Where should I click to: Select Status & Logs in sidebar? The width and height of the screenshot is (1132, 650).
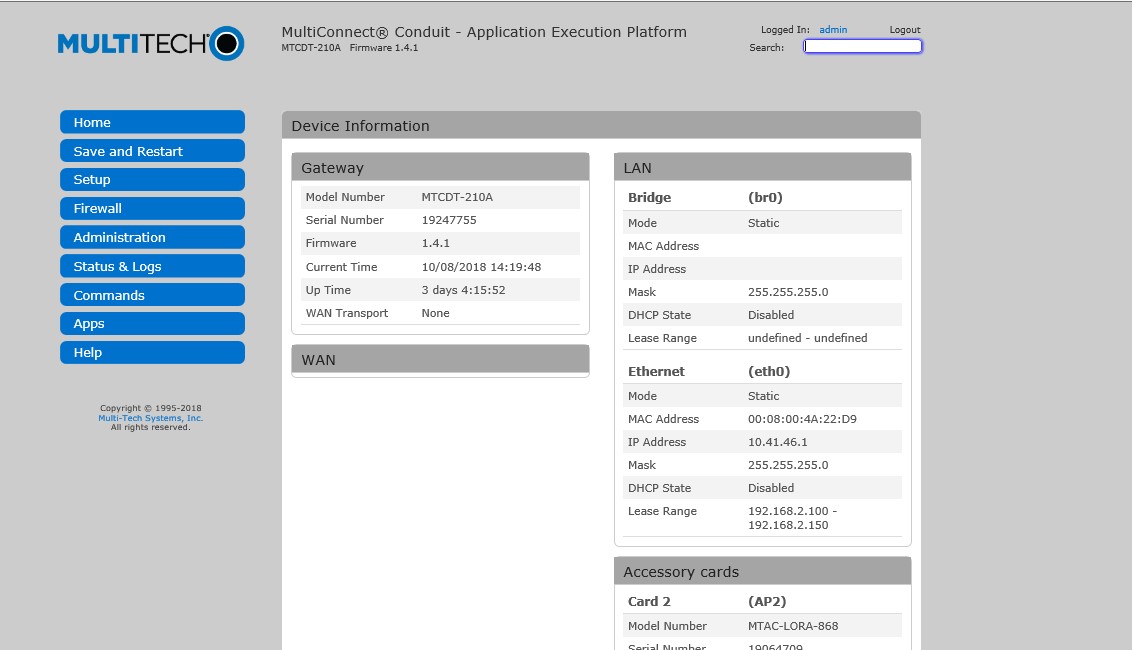tap(152, 266)
